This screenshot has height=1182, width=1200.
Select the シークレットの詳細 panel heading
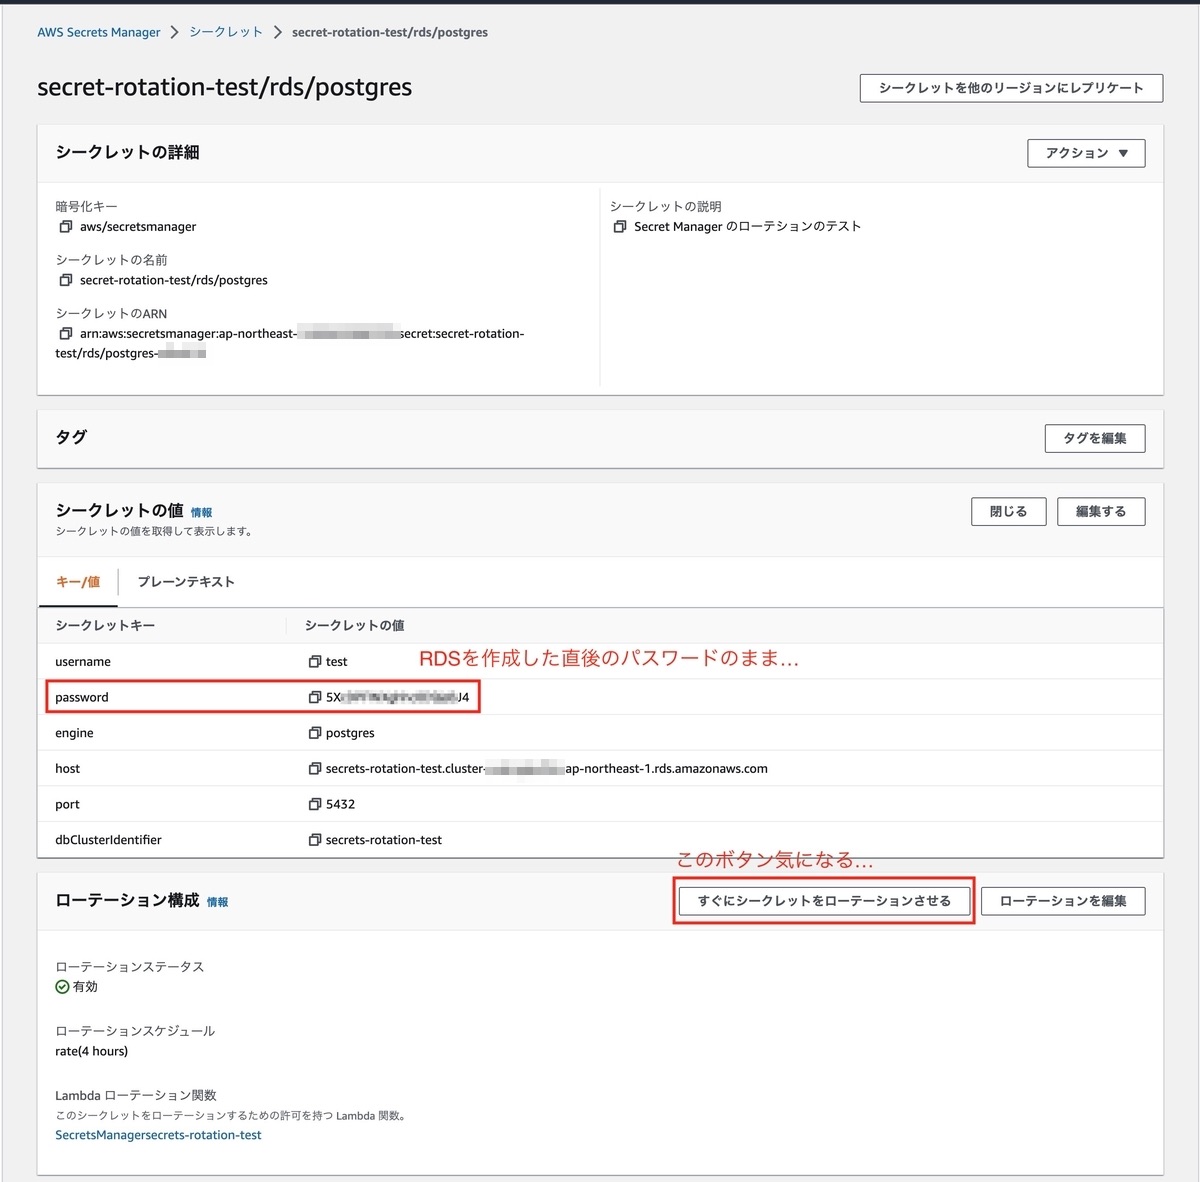click(127, 152)
